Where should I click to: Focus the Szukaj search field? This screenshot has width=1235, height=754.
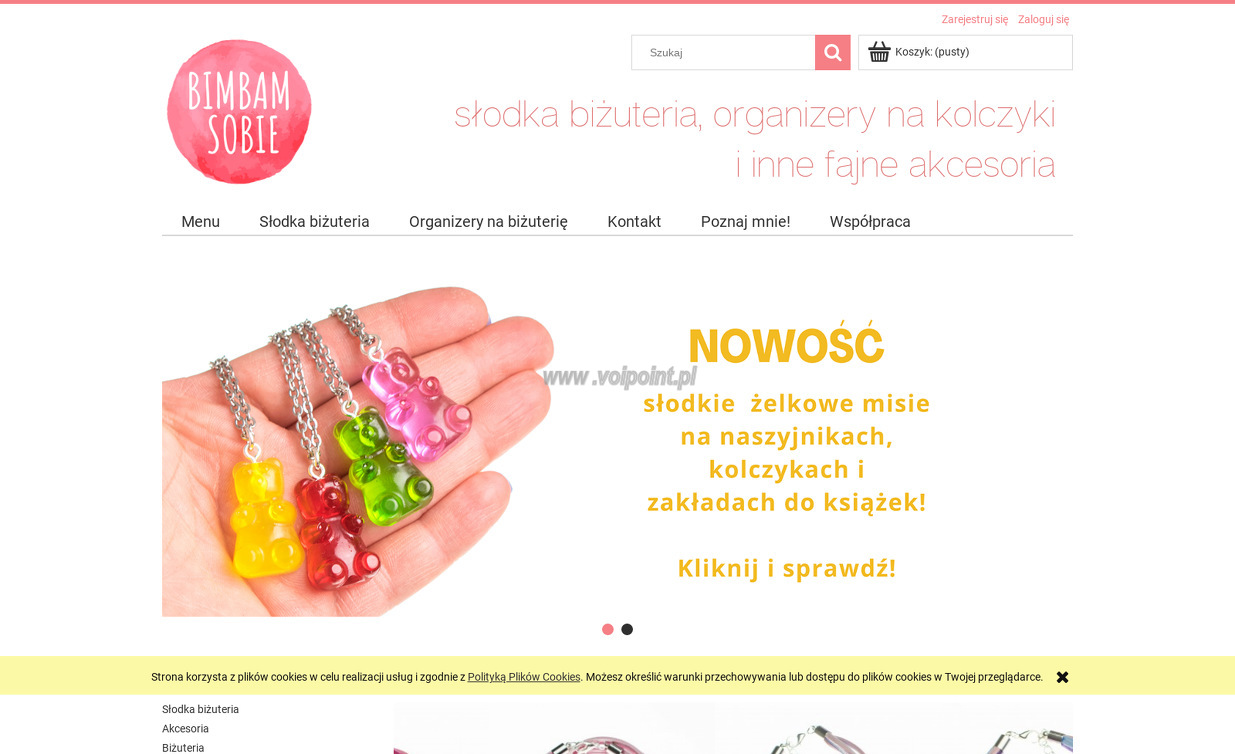coord(723,53)
